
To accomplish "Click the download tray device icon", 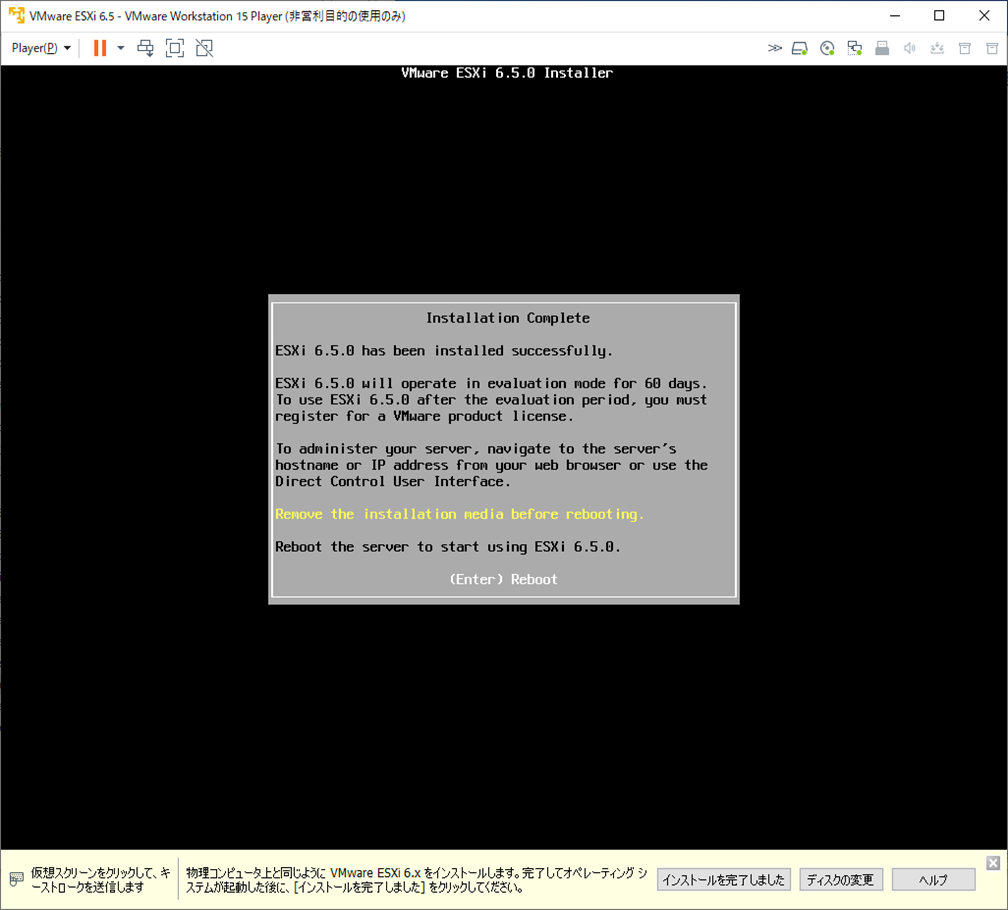I will (937, 48).
